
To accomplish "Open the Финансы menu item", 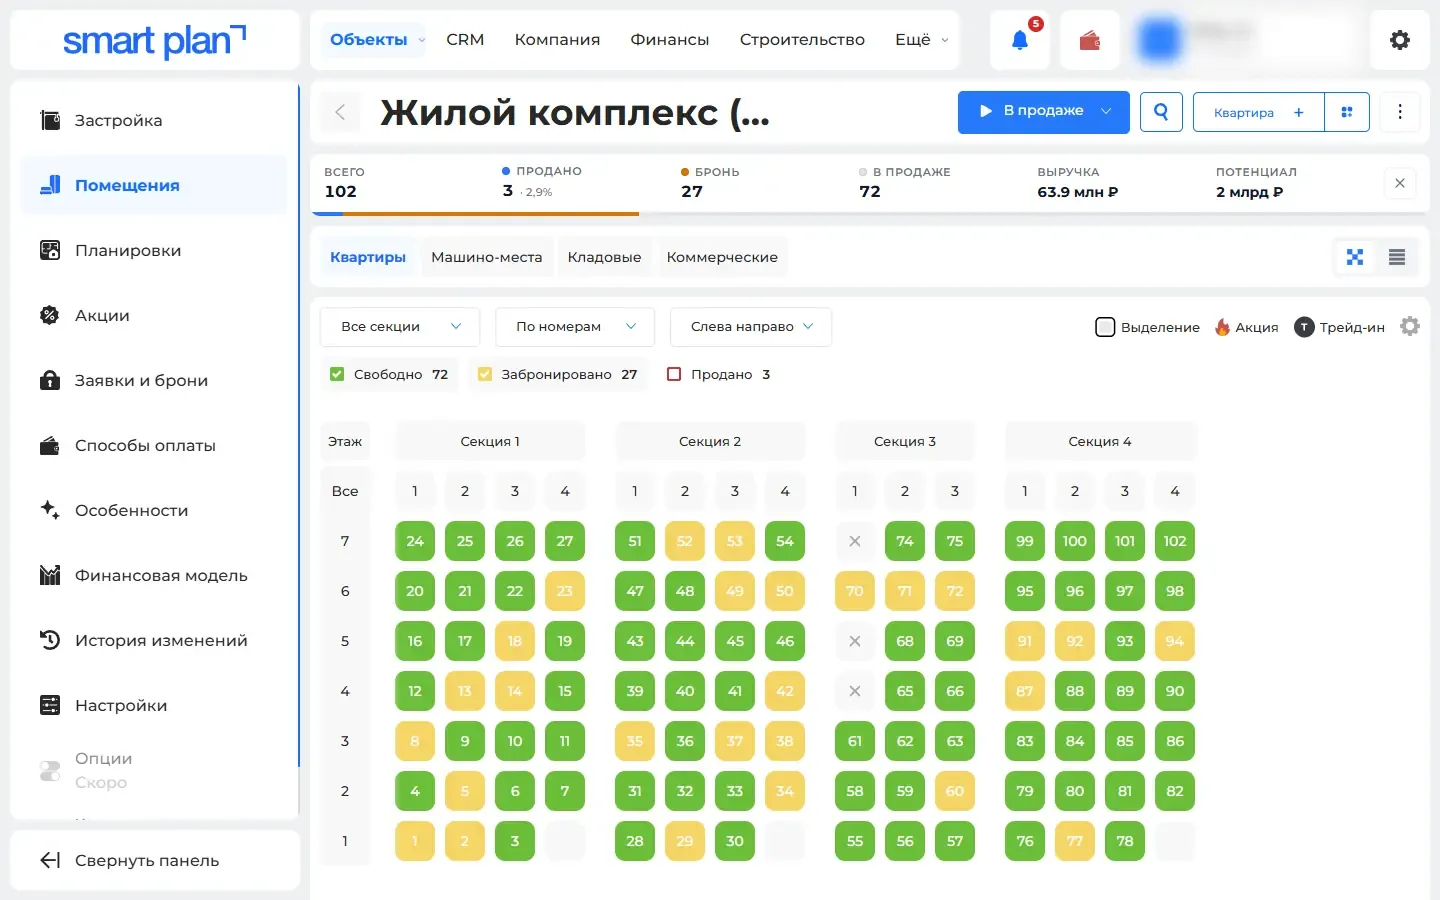I will click(x=670, y=40).
